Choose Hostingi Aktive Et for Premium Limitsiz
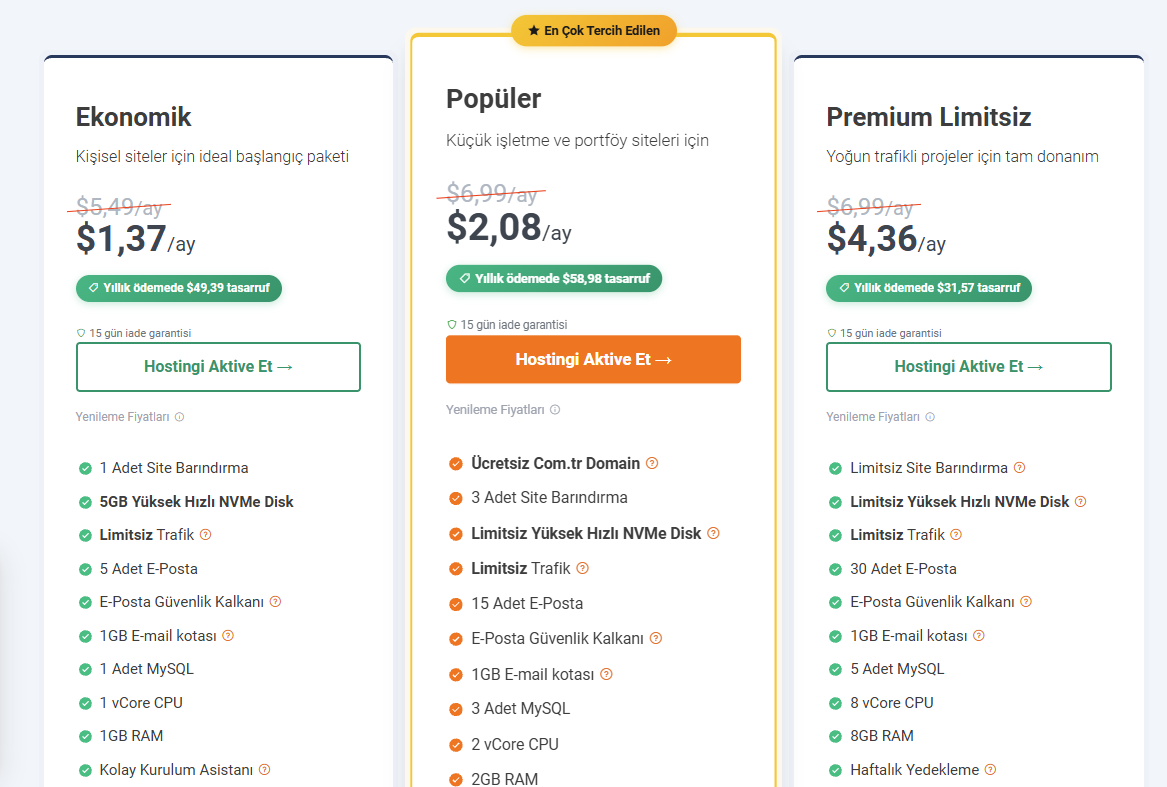Viewport: 1167px width, 787px height. click(968, 367)
